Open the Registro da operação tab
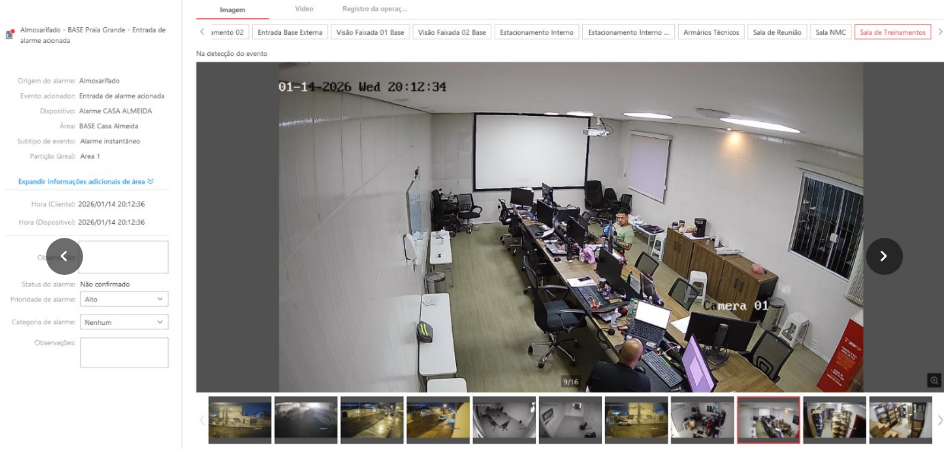 point(374,9)
